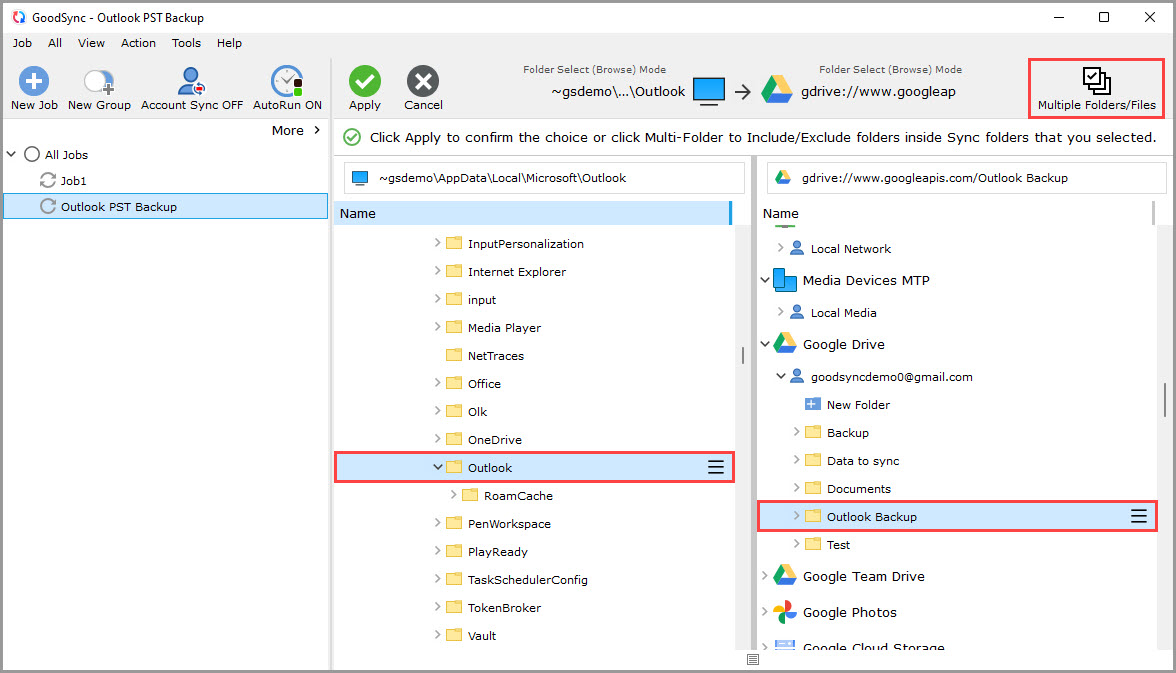The image size is (1176, 673).
Task: Collapse the All Jobs tree
Action: pyautogui.click(x=11, y=154)
